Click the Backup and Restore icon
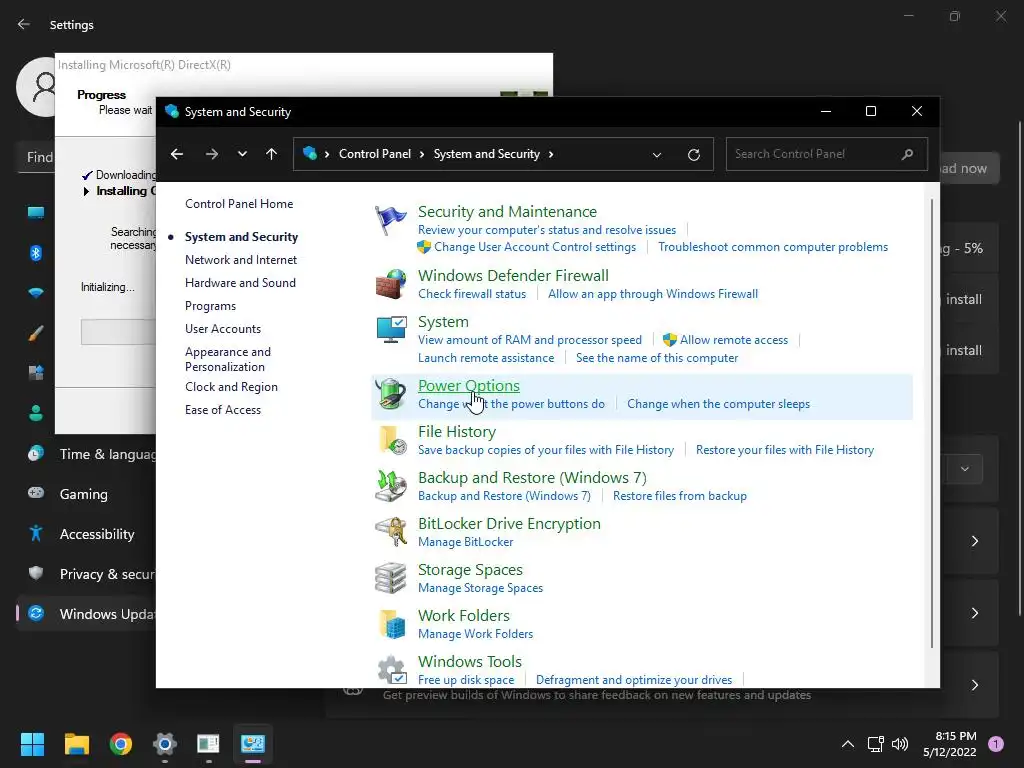Viewport: 1024px width, 768px height. point(391,486)
